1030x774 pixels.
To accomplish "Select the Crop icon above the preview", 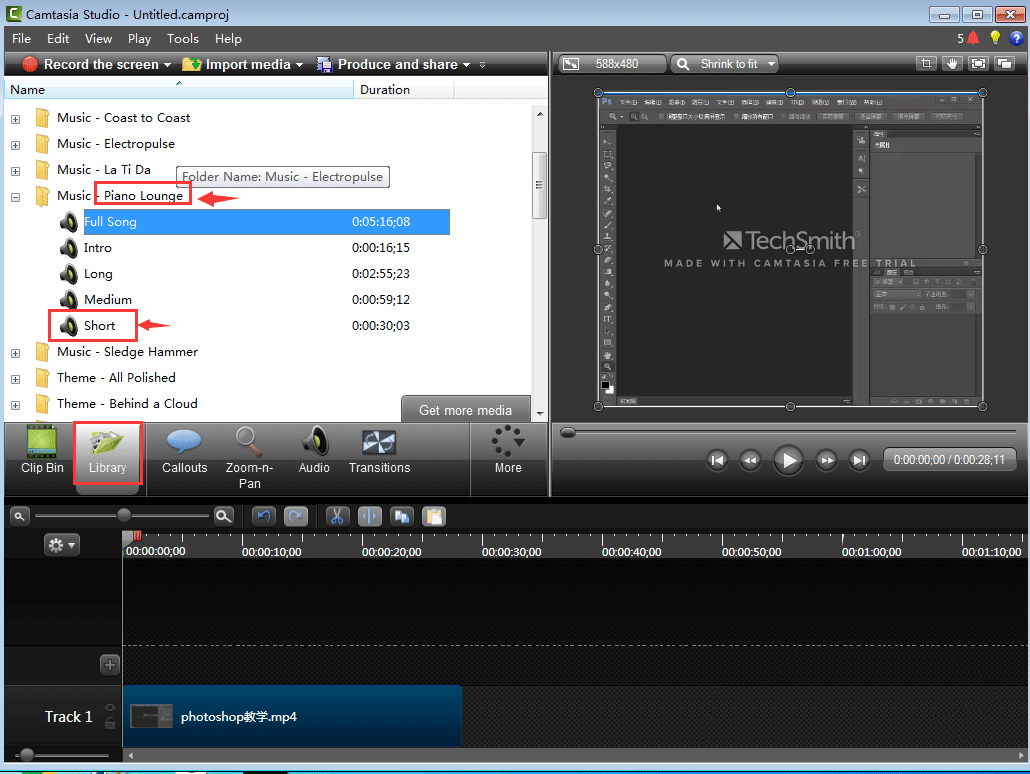I will 926,63.
